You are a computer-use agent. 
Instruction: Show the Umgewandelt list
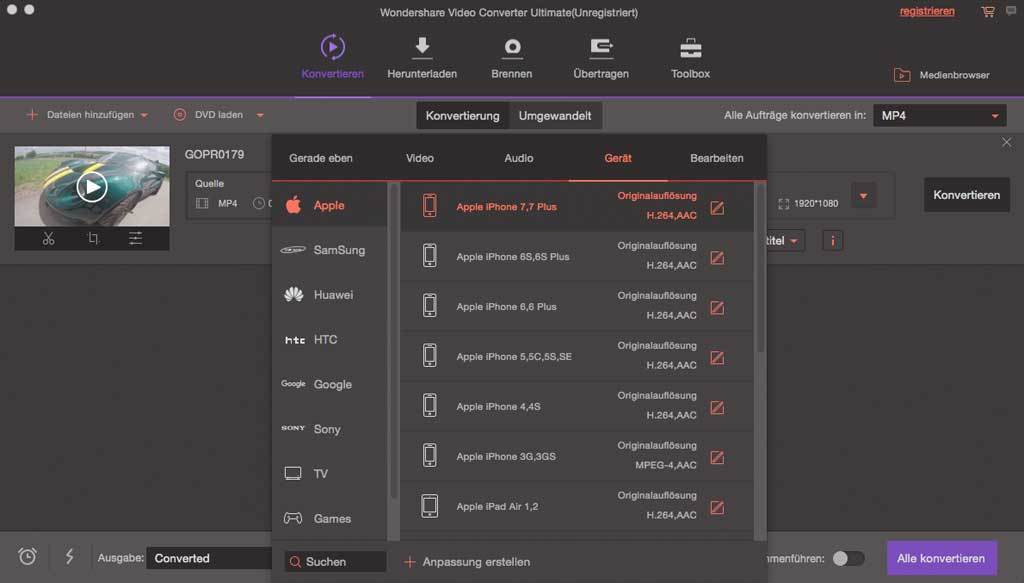tap(555, 116)
